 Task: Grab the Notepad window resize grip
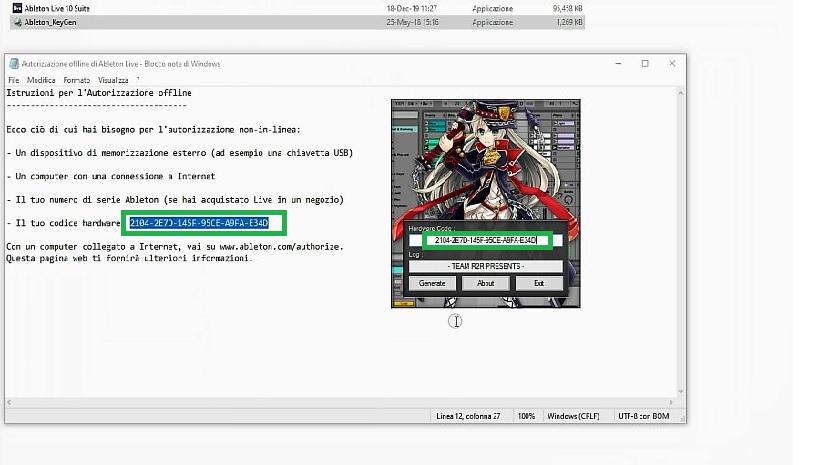(682, 419)
